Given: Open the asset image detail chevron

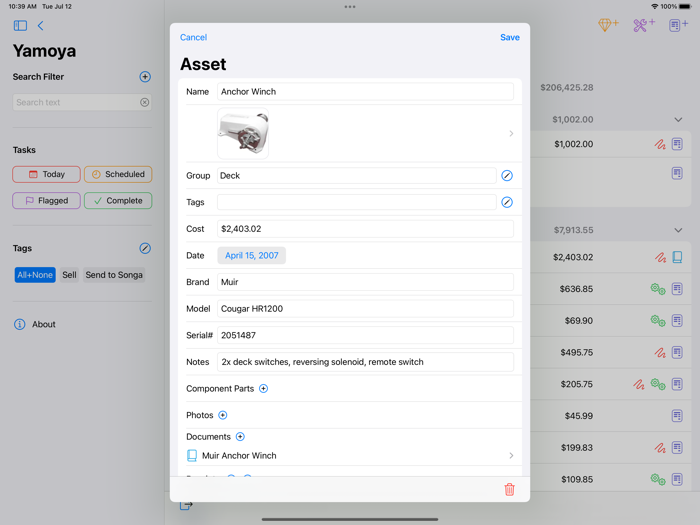Looking at the screenshot, I should [511, 133].
